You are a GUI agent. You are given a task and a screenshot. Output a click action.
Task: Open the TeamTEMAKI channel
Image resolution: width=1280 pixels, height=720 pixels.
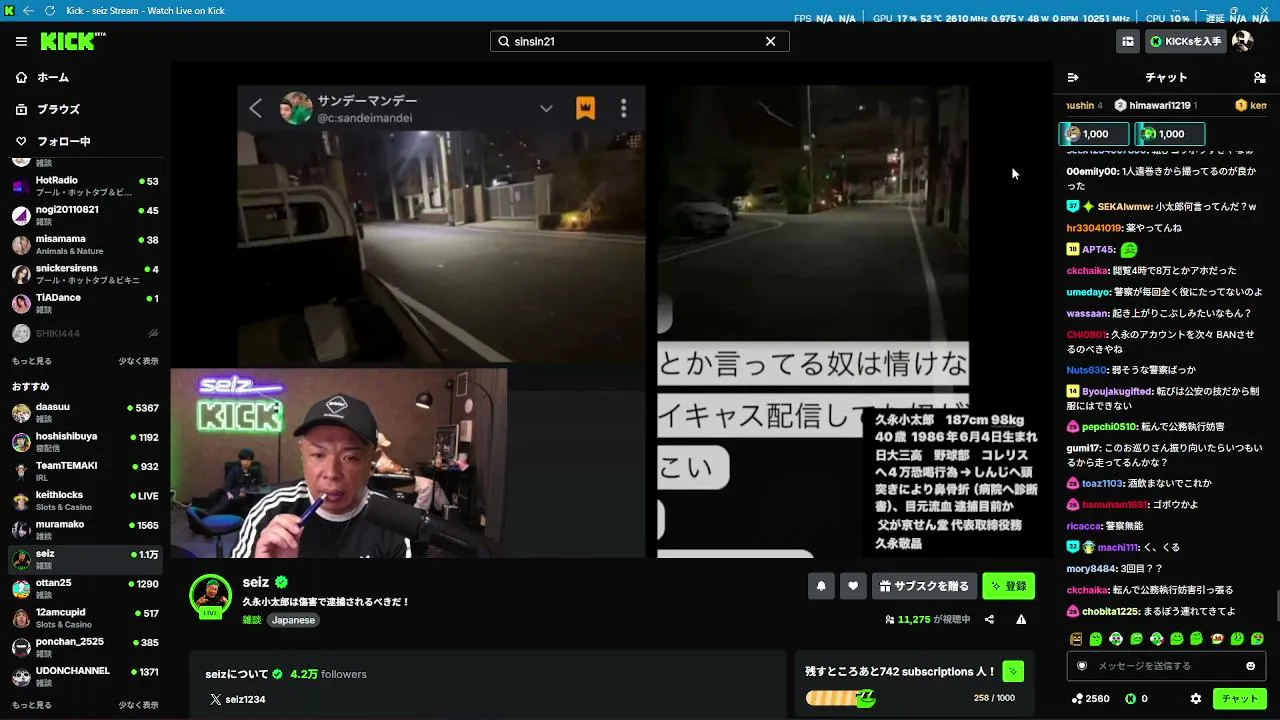click(x=85, y=471)
